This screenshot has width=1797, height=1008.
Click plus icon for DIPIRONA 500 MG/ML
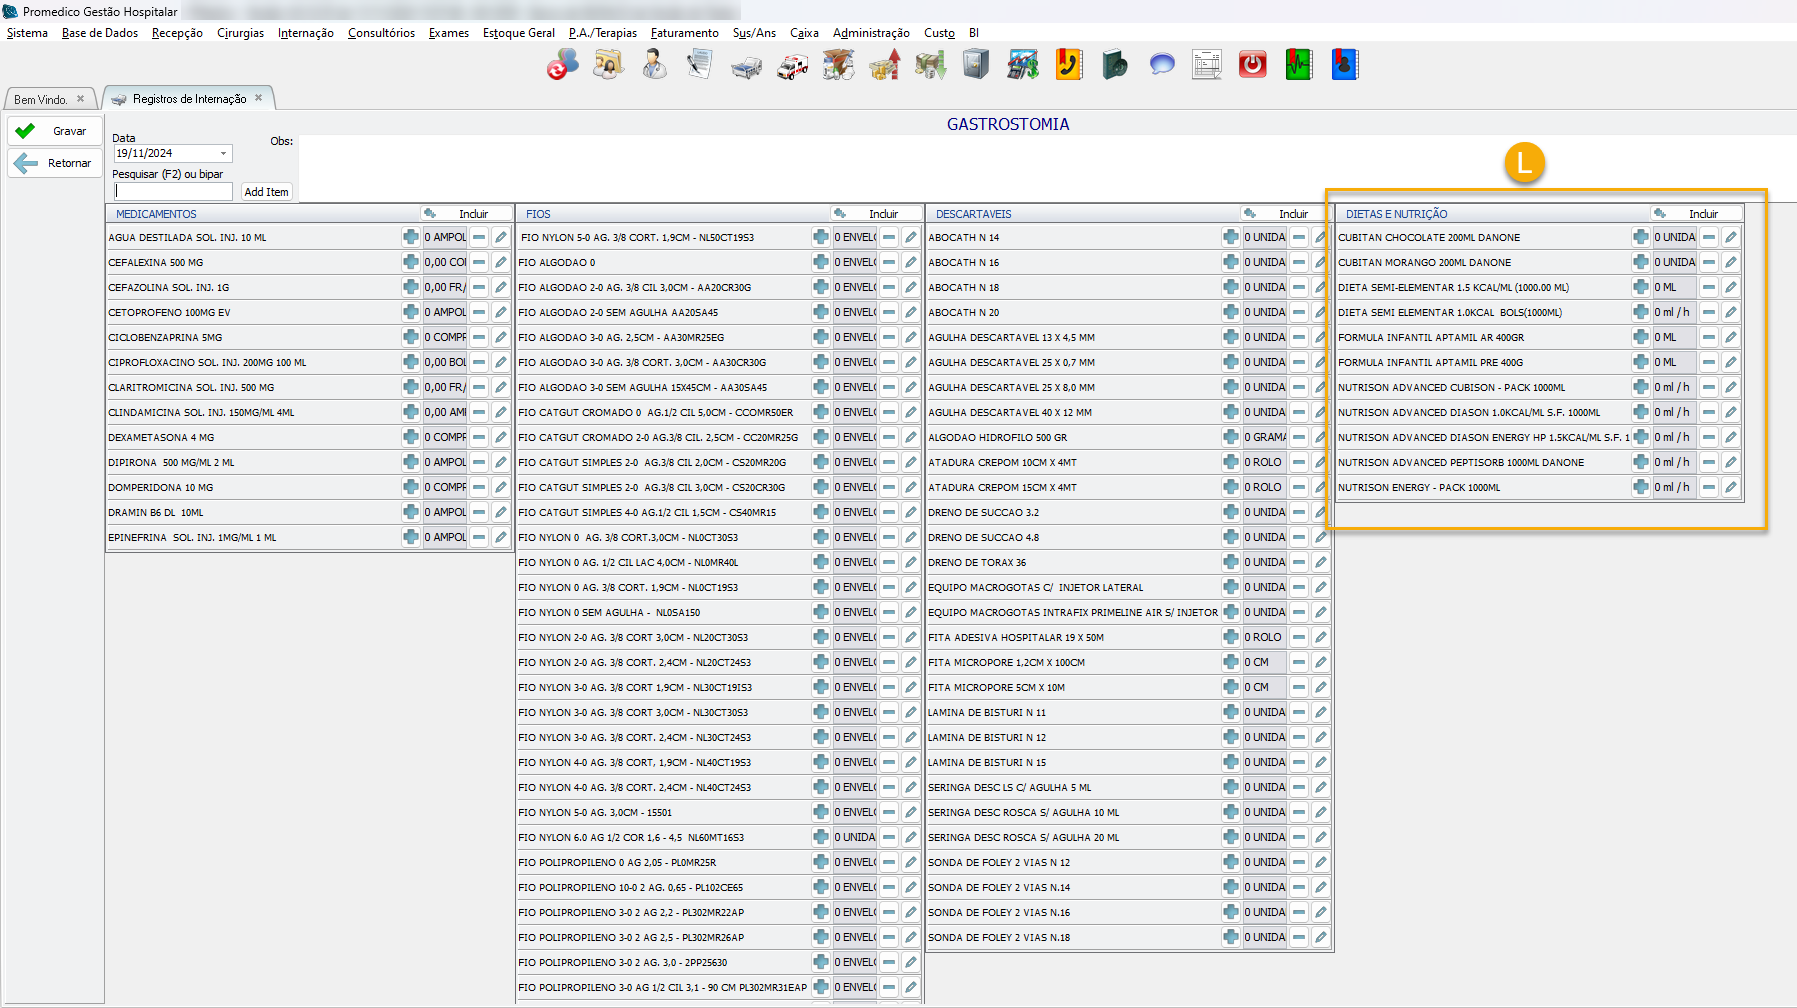410,462
